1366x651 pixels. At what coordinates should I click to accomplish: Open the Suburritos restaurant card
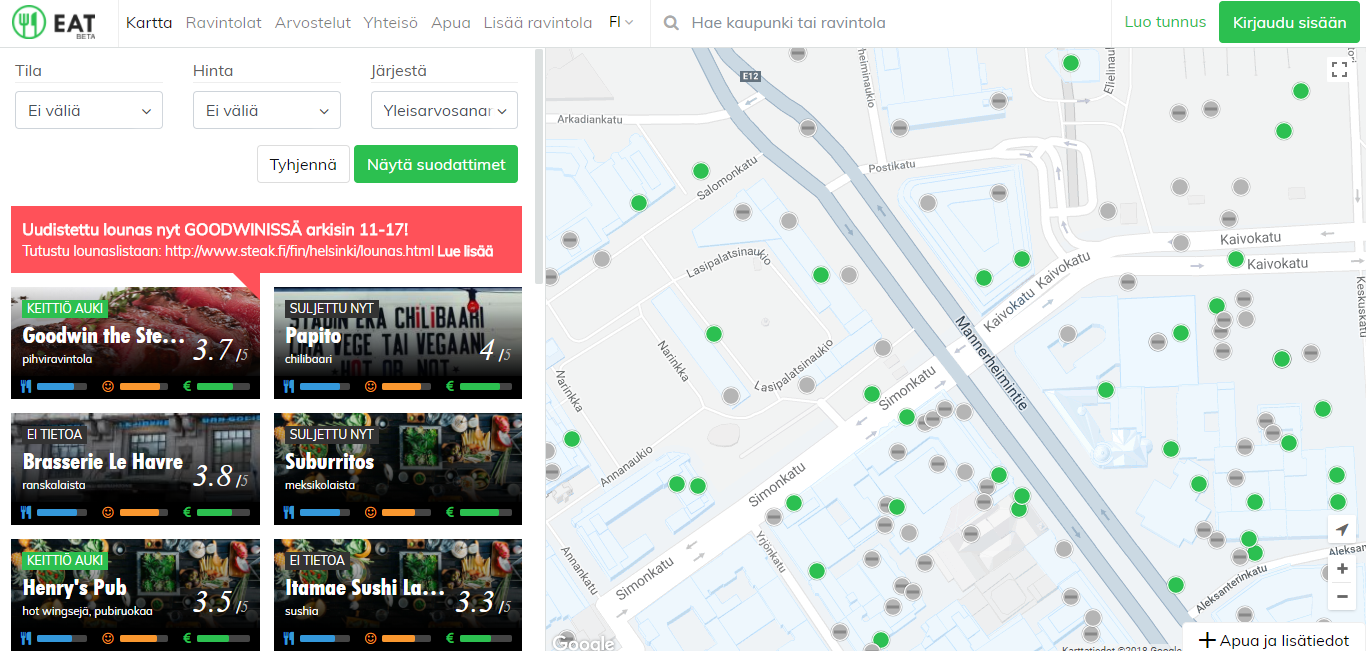[398, 469]
